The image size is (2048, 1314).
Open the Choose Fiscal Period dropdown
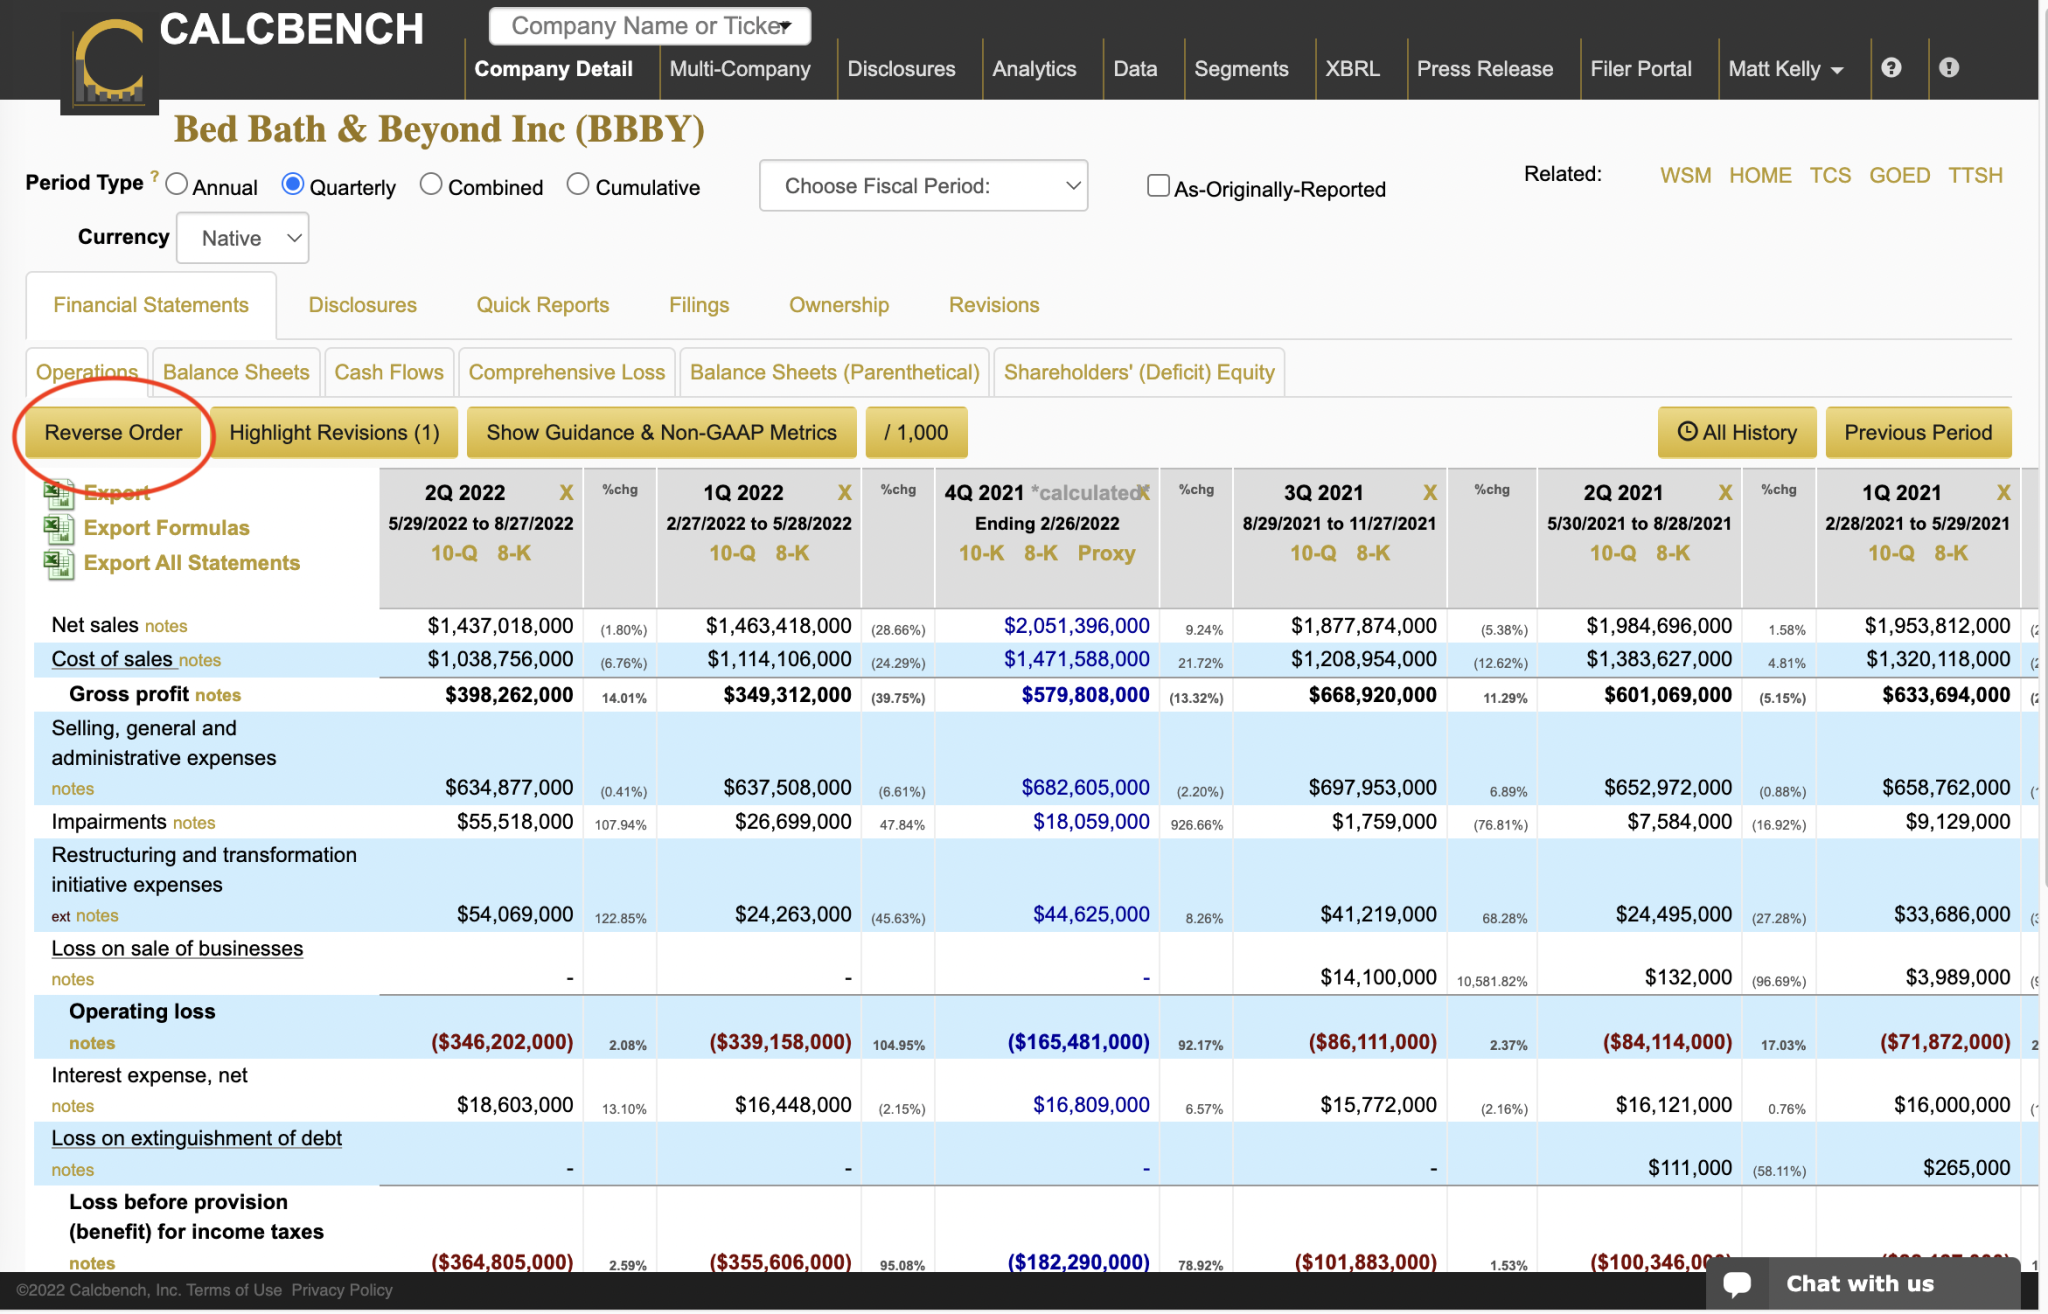(923, 186)
